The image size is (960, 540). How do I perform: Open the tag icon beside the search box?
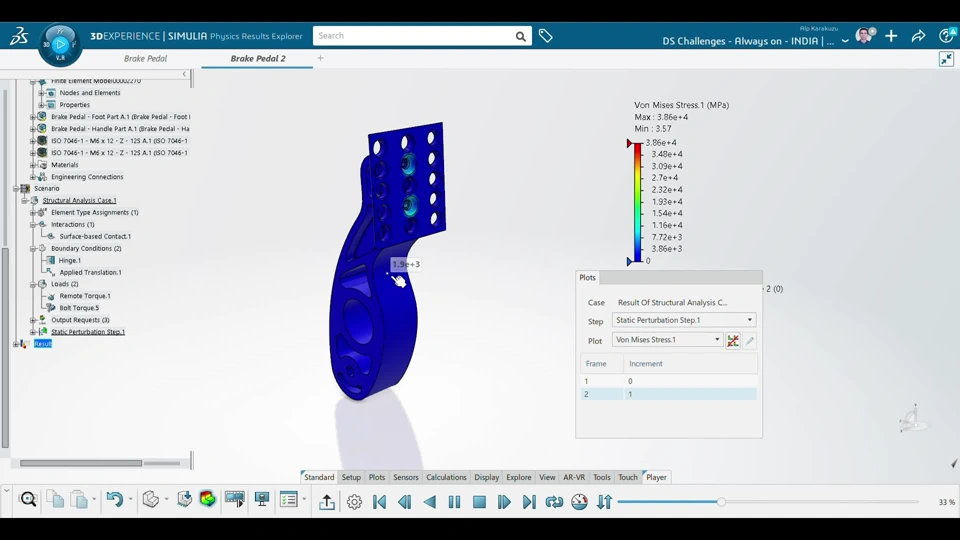[546, 36]
